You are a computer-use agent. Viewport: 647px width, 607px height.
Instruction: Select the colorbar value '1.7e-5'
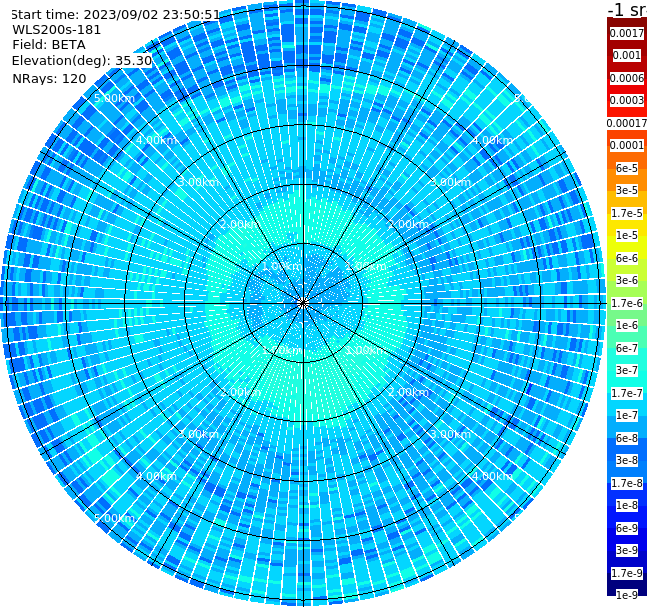click(627, 213)
